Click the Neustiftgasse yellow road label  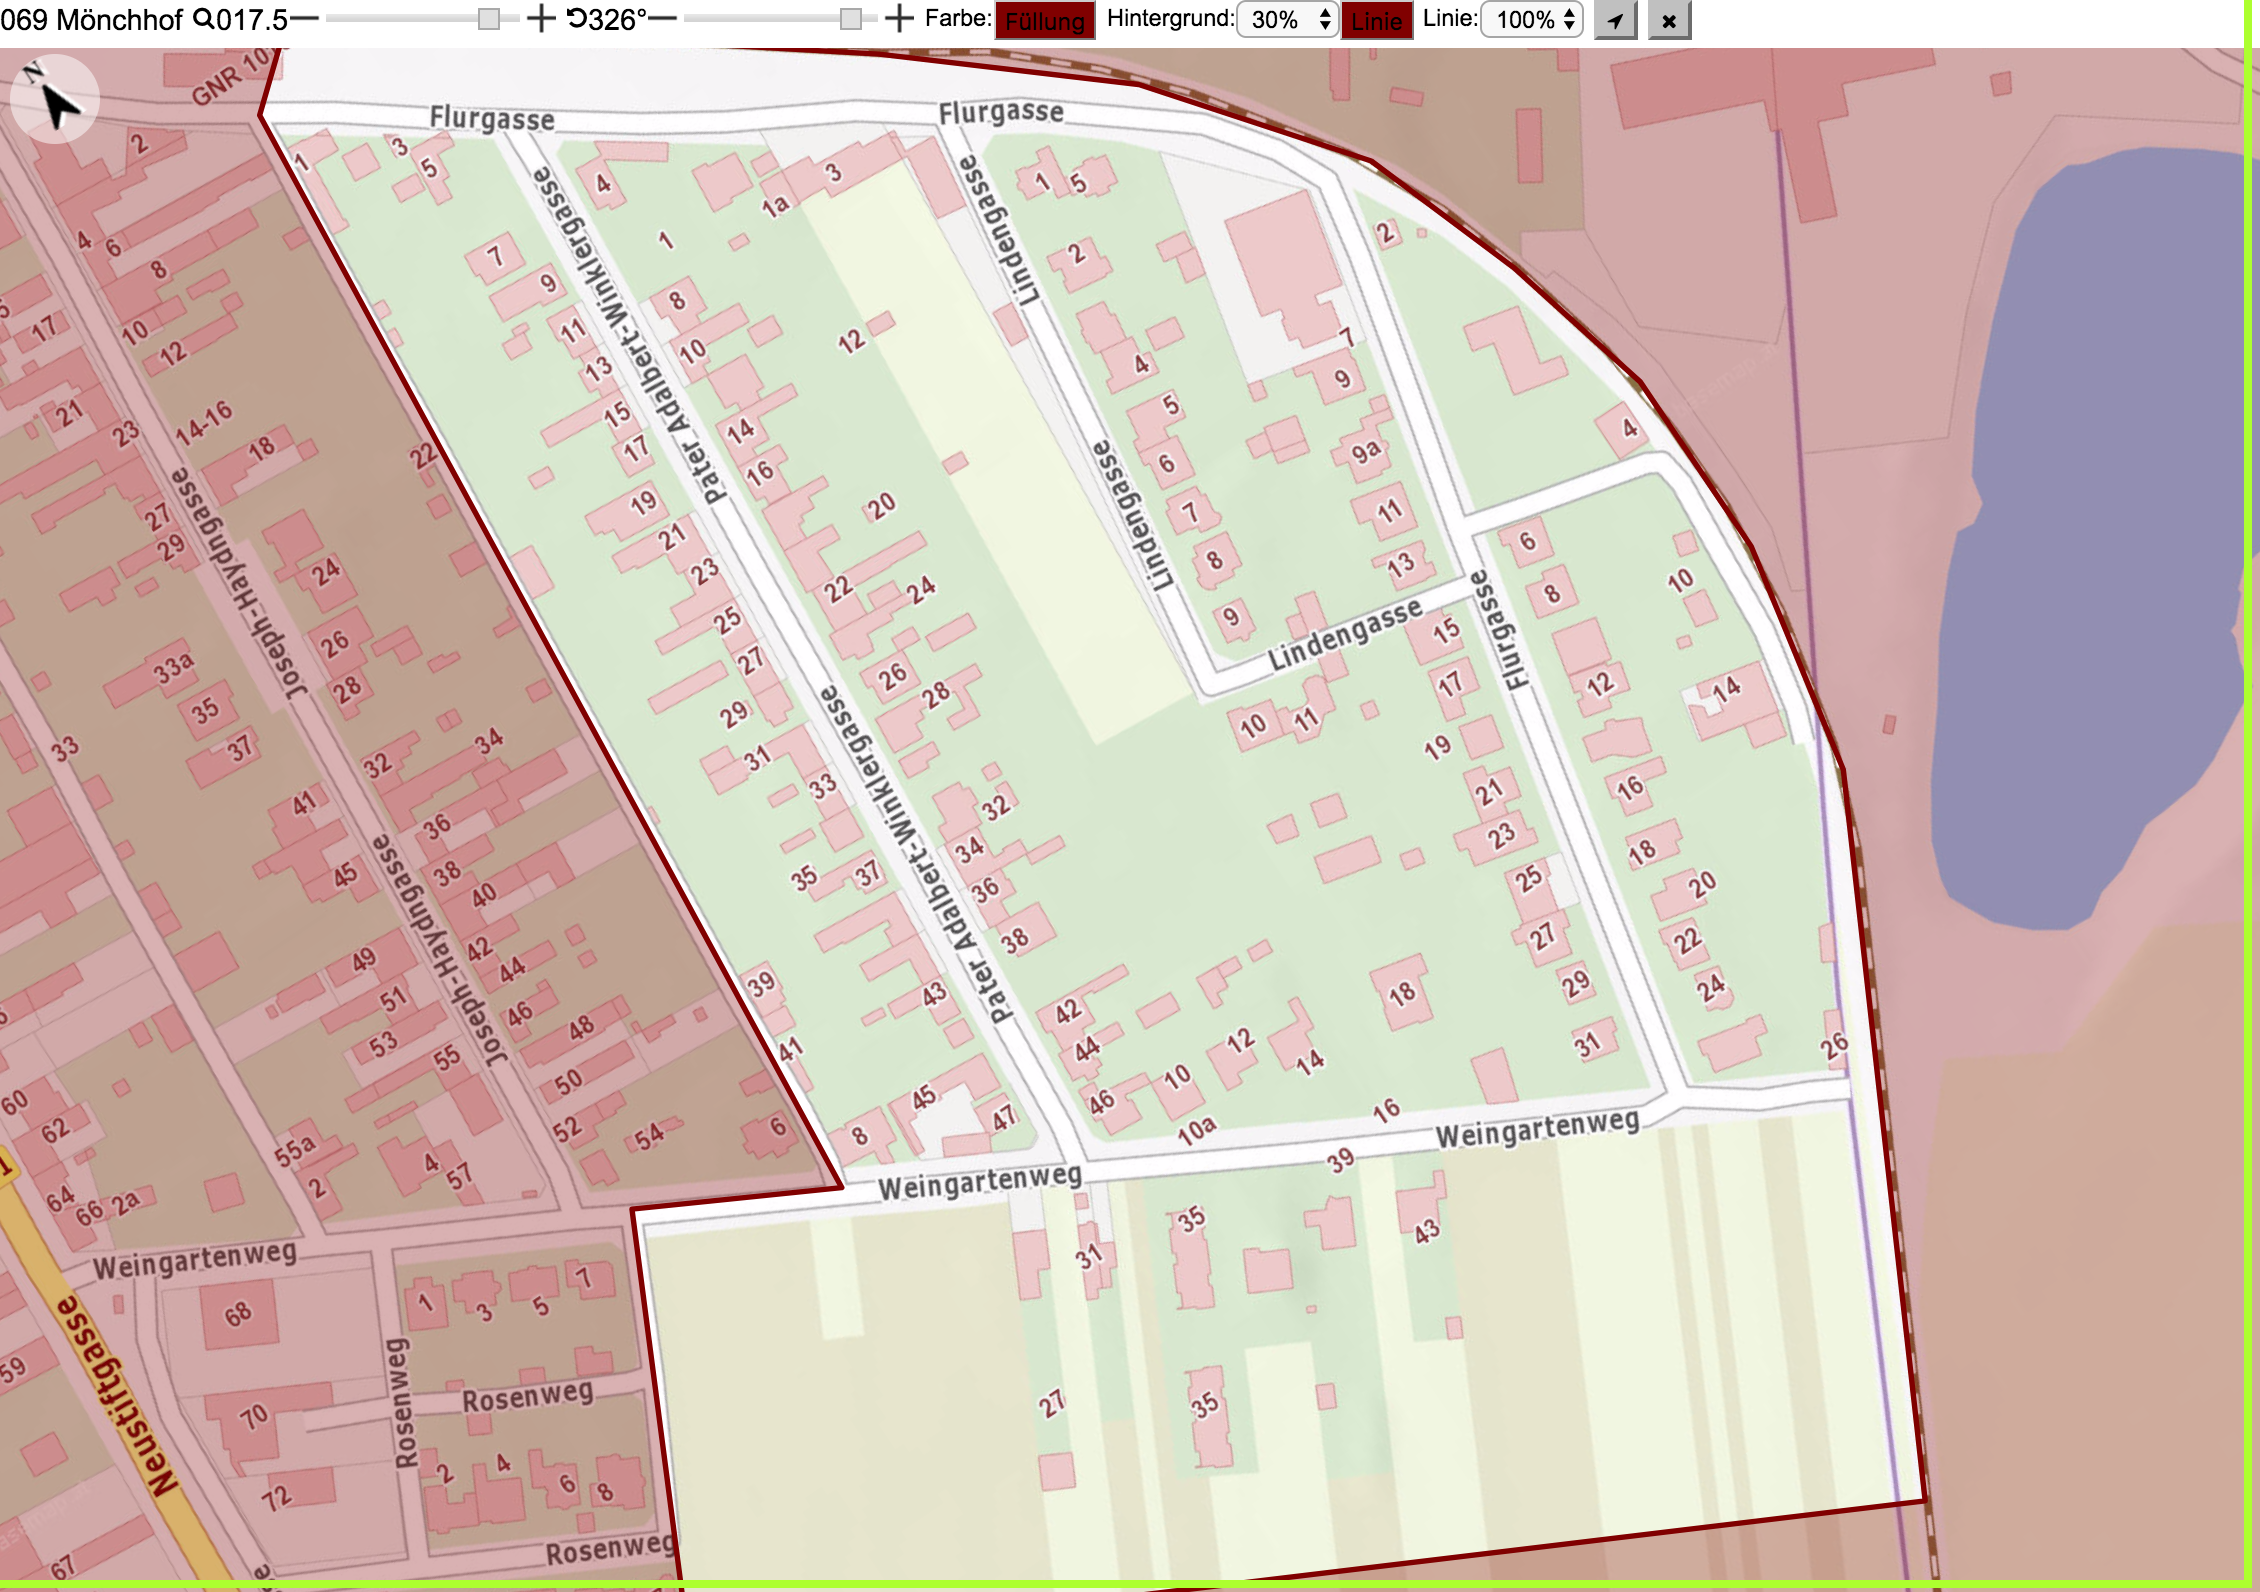click(112, 1396)
